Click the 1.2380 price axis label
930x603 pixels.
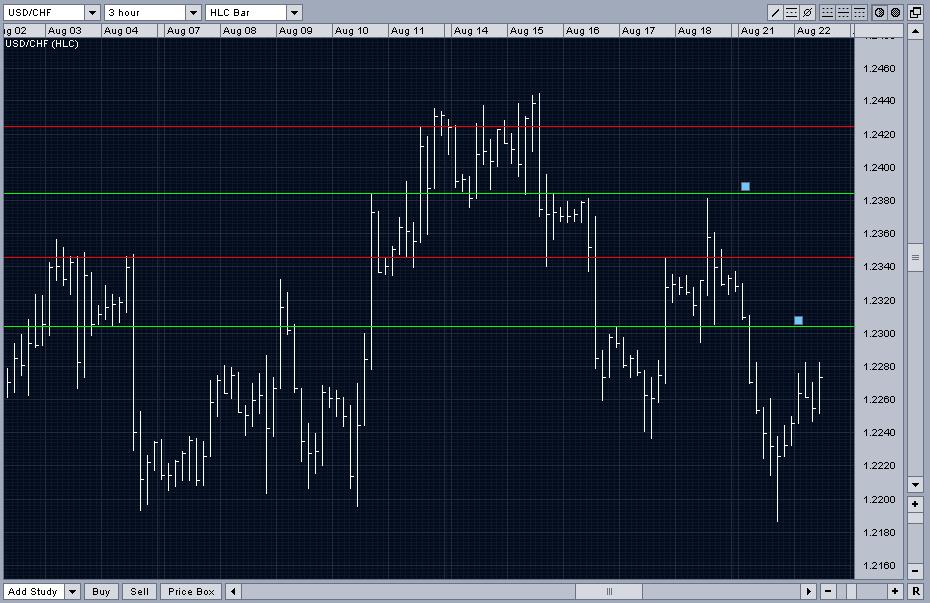coord(880,200)
